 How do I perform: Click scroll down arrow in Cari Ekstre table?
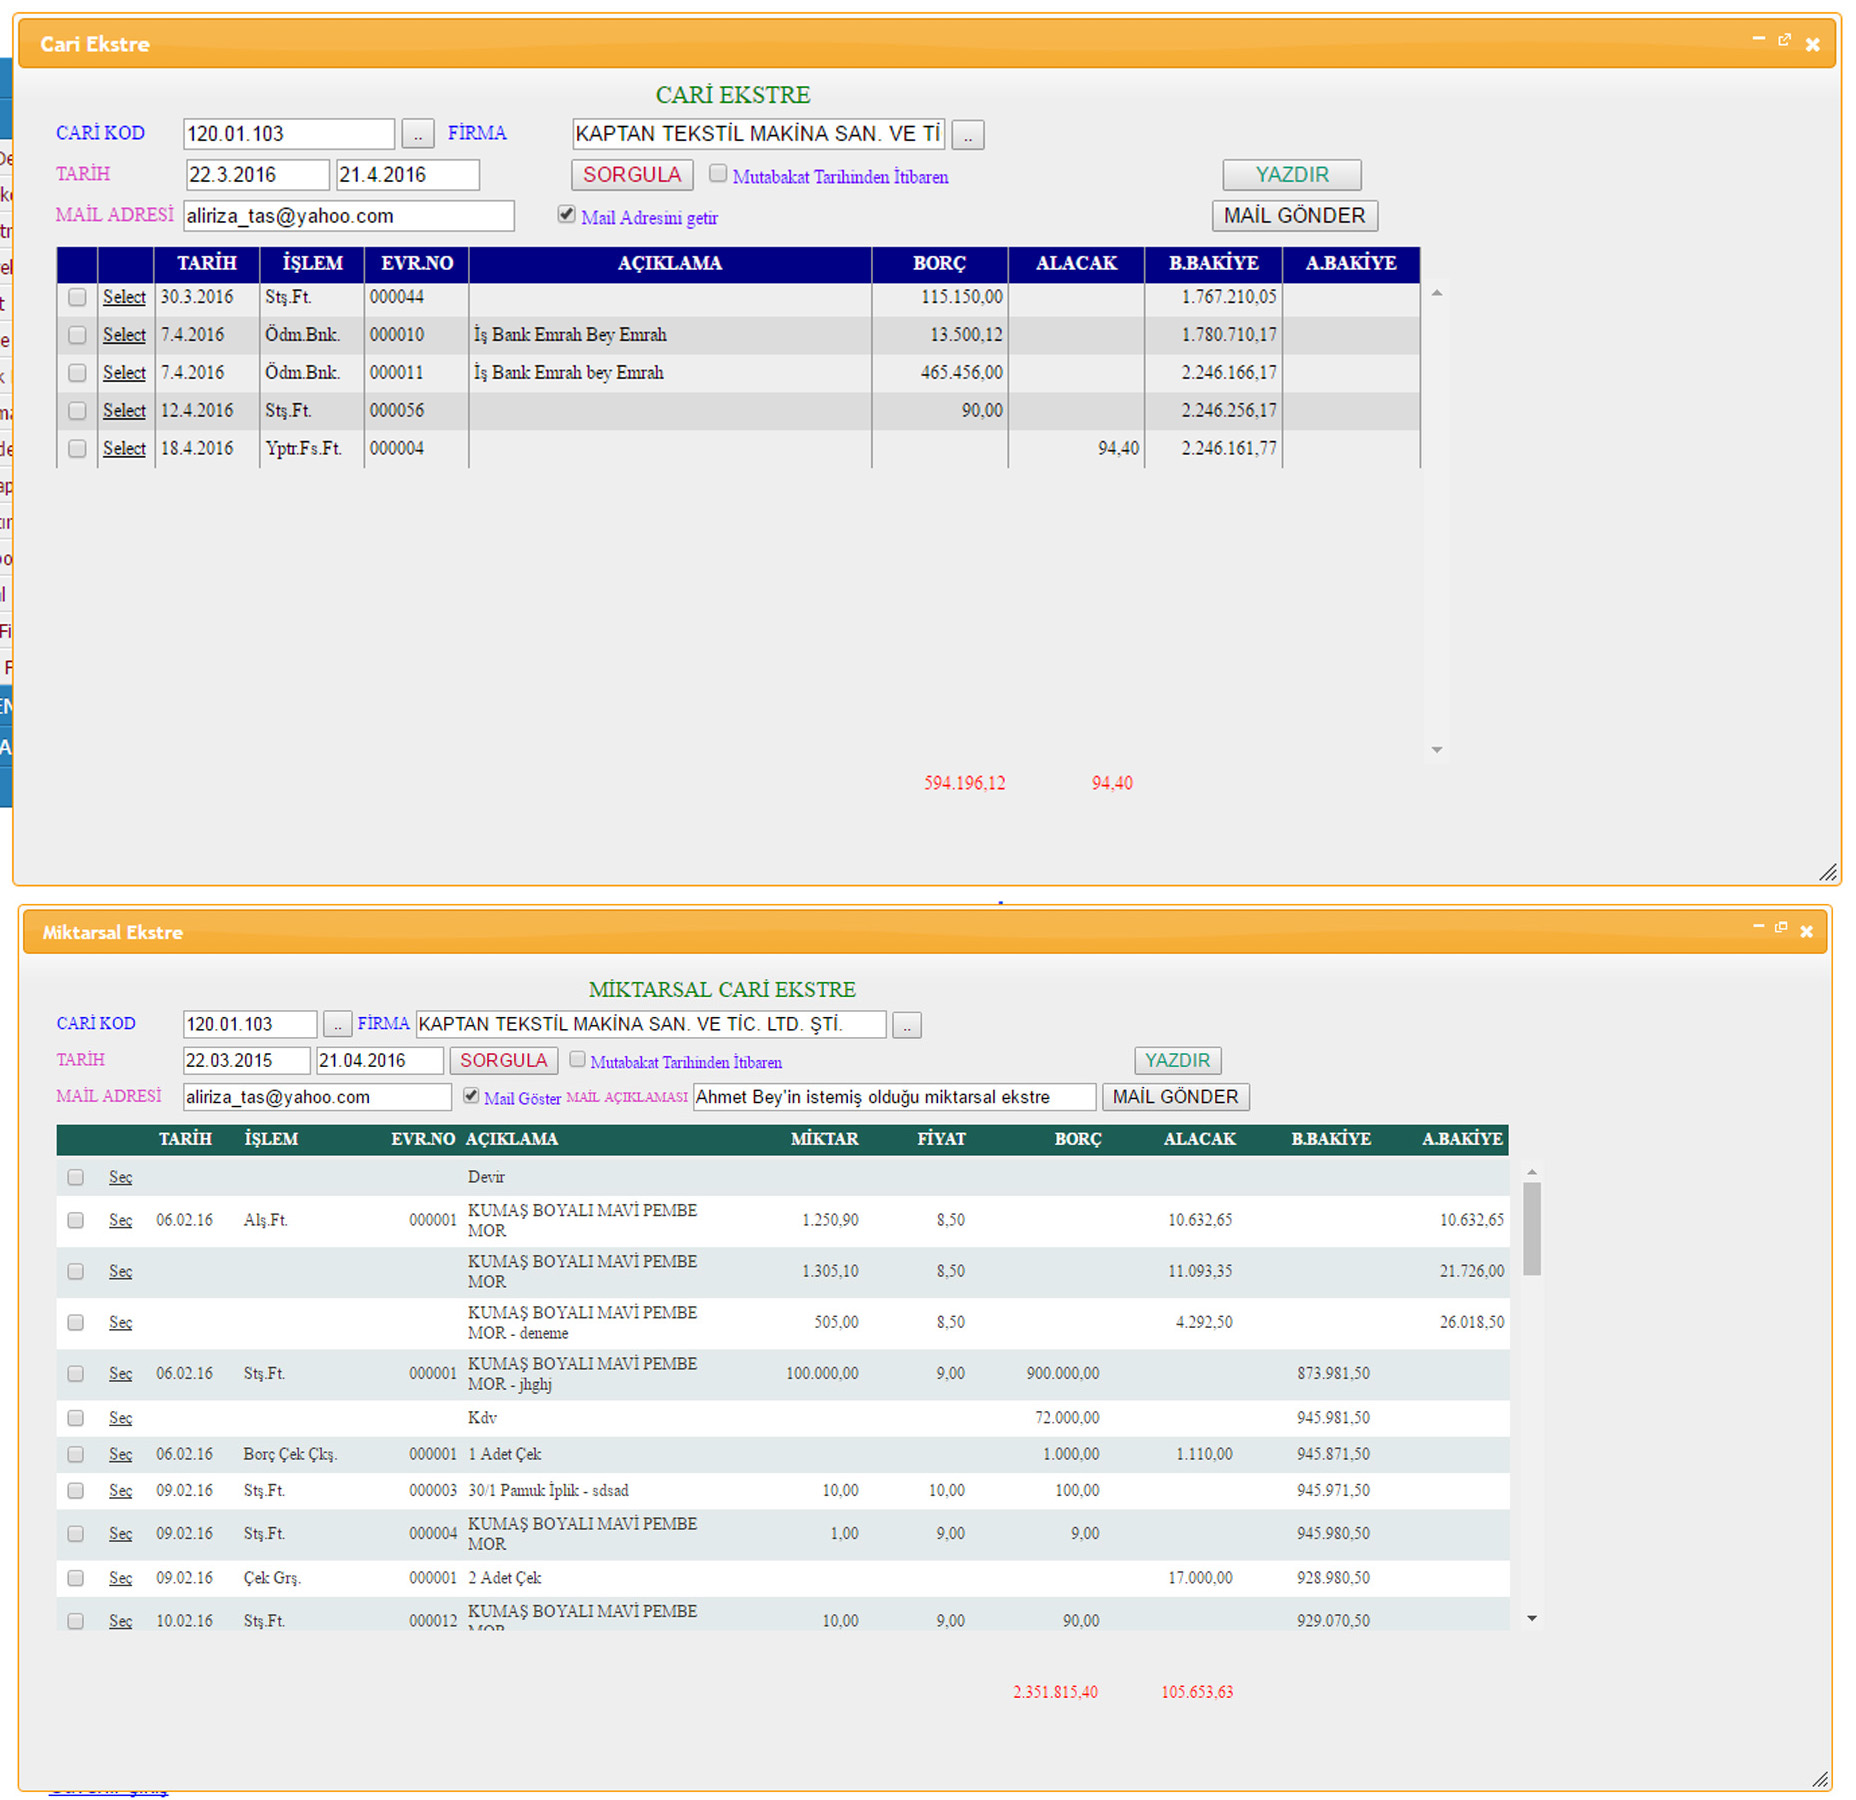coord(1436,750)
